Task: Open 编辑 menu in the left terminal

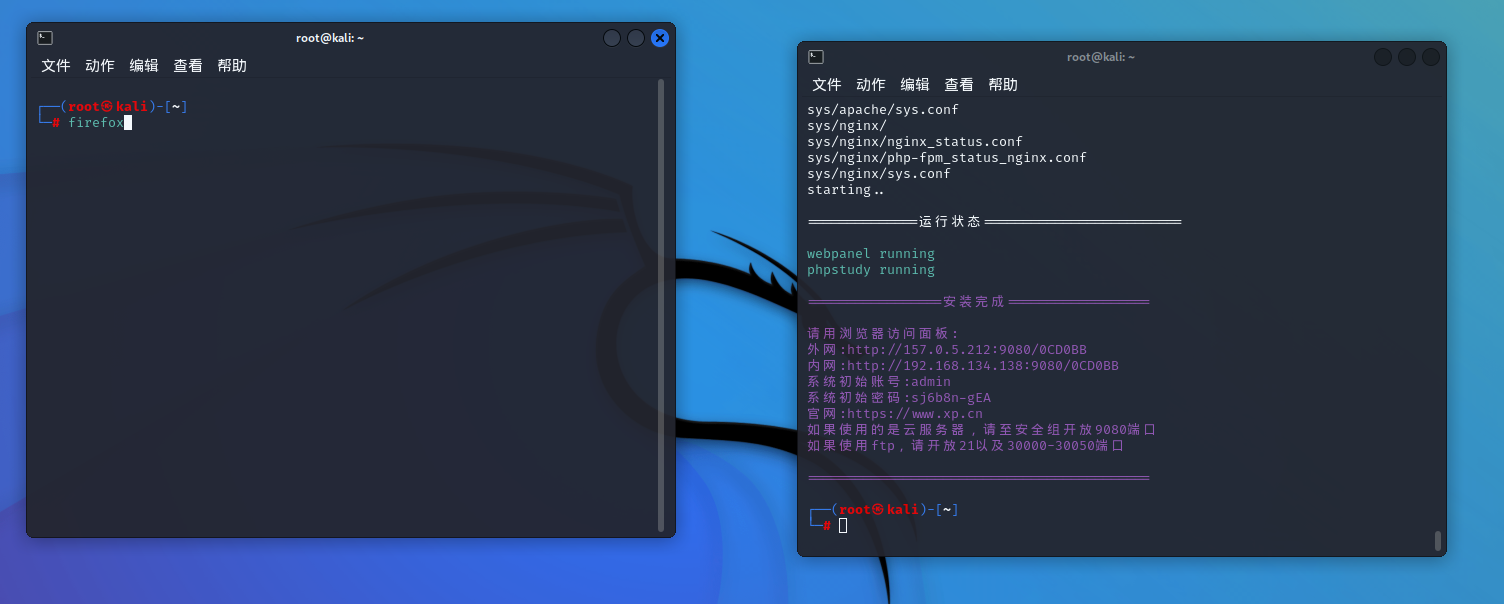Action: (x=144, y=65)
